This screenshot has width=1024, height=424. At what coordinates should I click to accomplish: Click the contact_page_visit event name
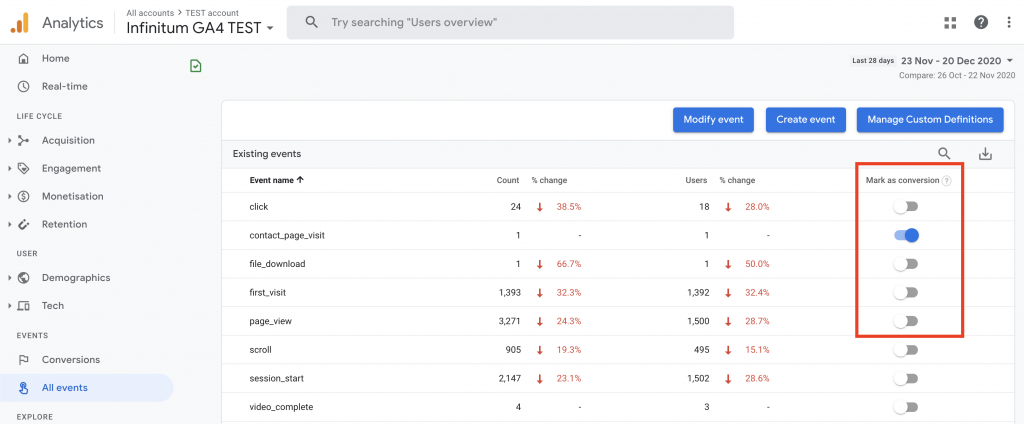tap(287, 235)
